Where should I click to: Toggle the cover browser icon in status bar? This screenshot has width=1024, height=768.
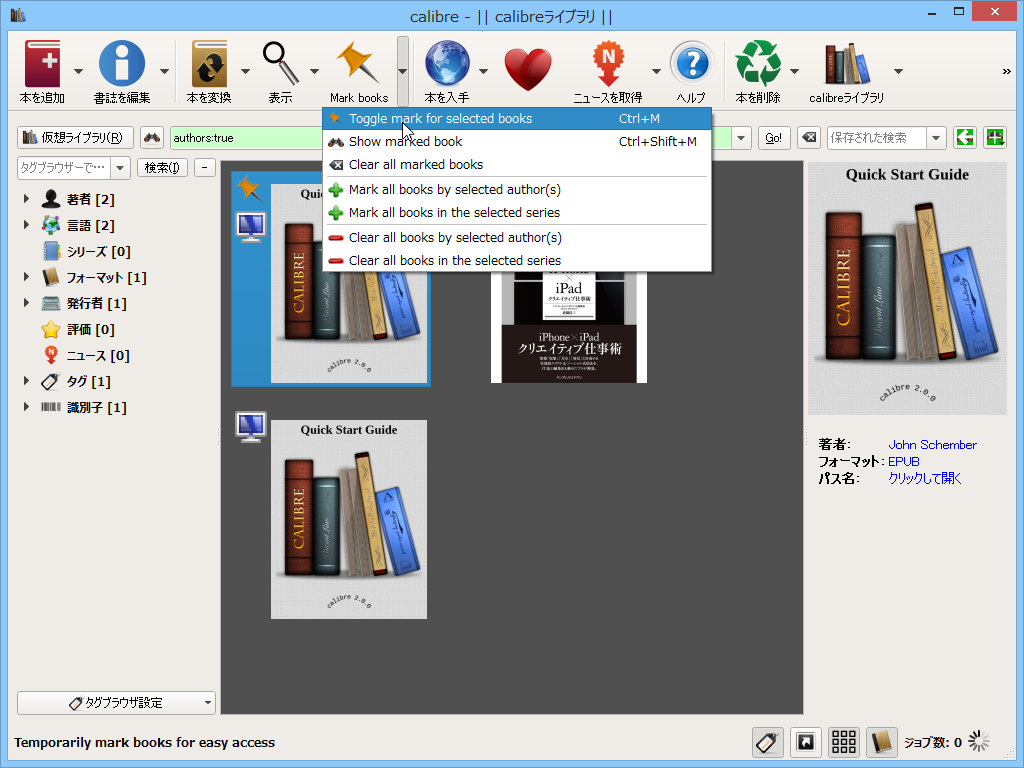[806, 743]
